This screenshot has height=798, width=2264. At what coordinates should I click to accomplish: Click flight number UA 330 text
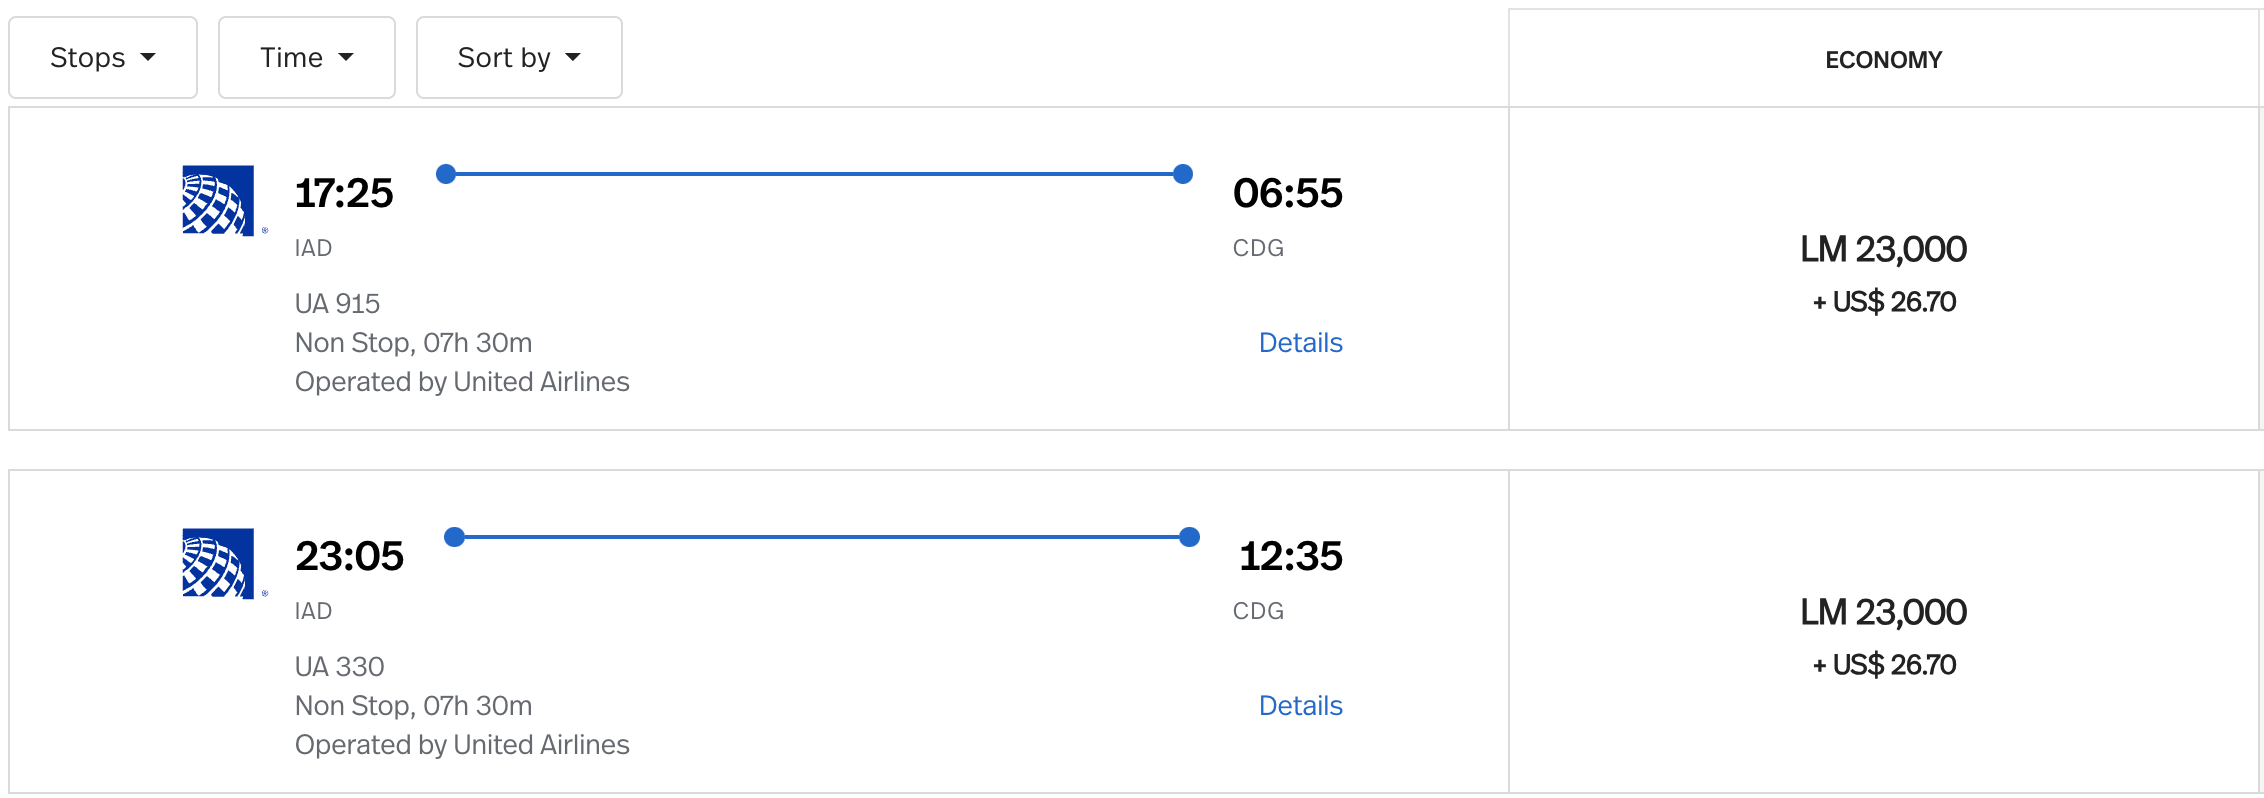point(339,666)
